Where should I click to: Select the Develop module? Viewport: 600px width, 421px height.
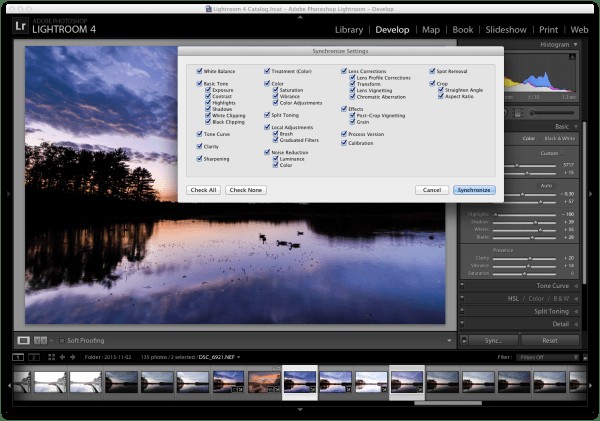point(392,29)
